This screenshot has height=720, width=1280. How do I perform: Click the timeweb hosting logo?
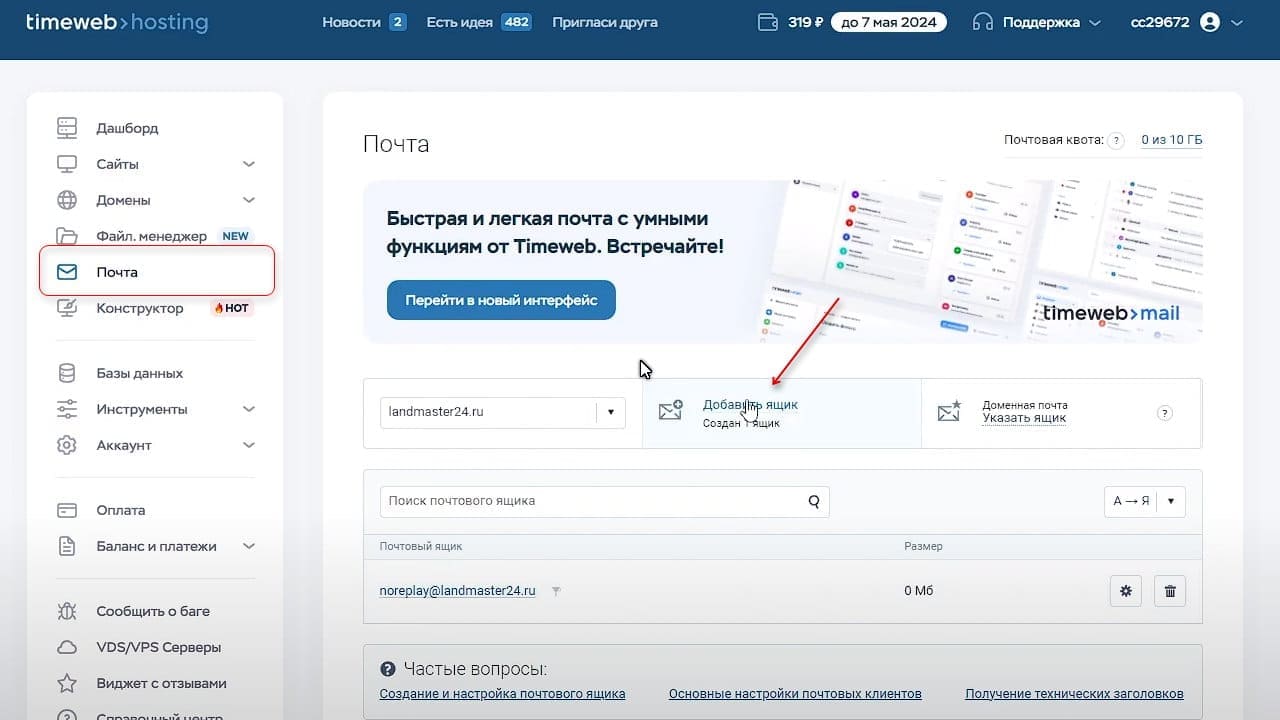(x=117, y=22)
